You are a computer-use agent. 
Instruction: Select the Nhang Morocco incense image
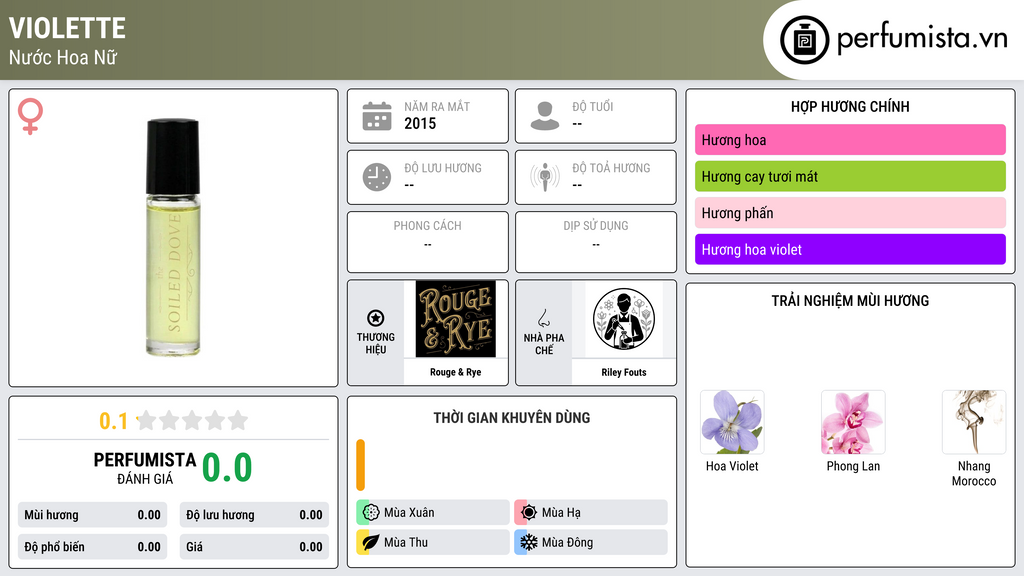[974, 422]
